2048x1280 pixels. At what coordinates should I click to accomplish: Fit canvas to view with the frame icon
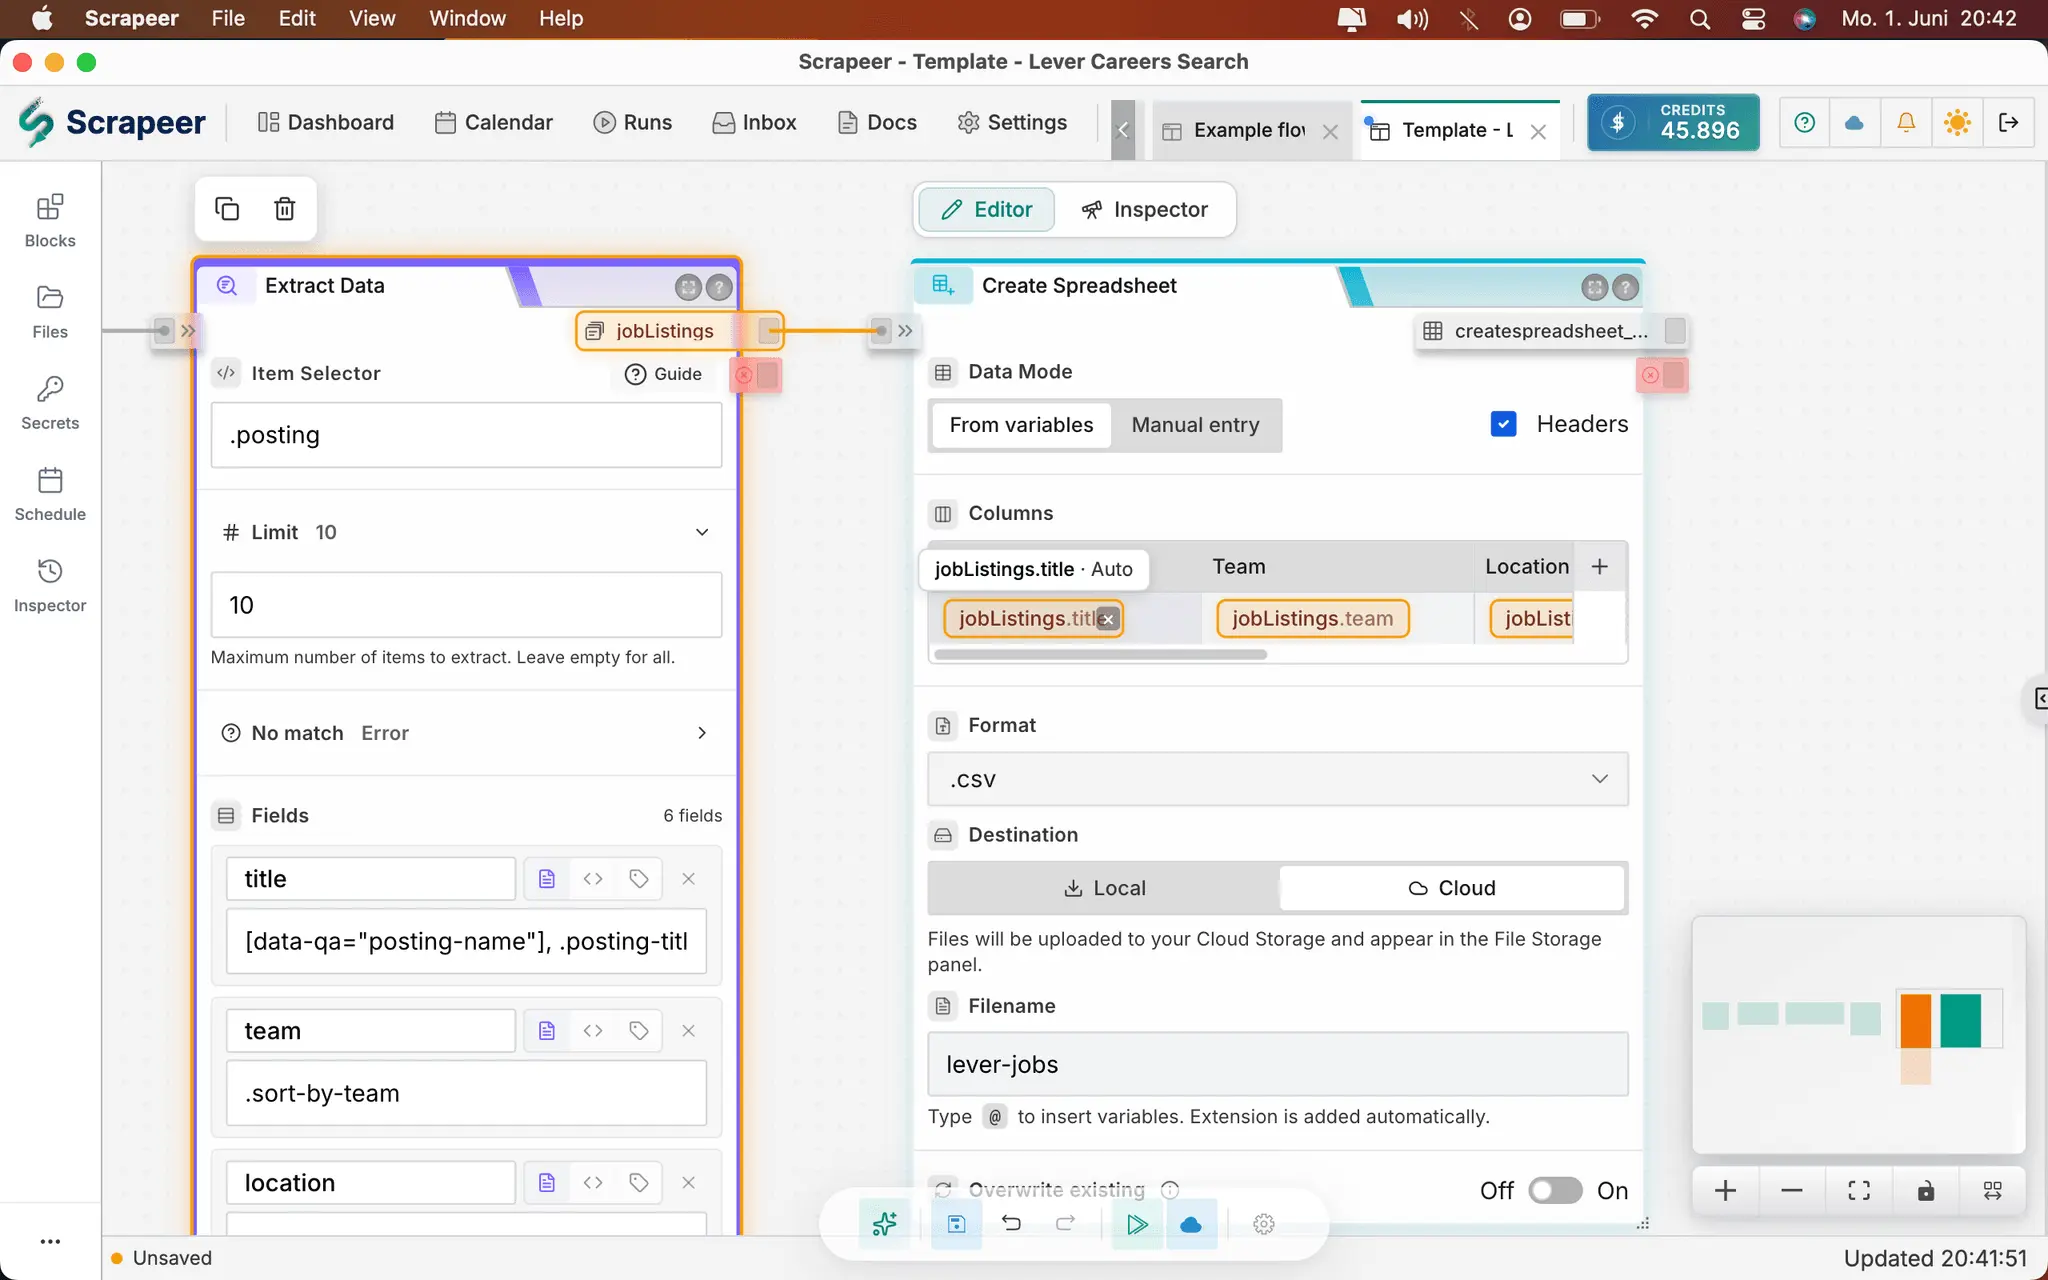[1859, 1190]
